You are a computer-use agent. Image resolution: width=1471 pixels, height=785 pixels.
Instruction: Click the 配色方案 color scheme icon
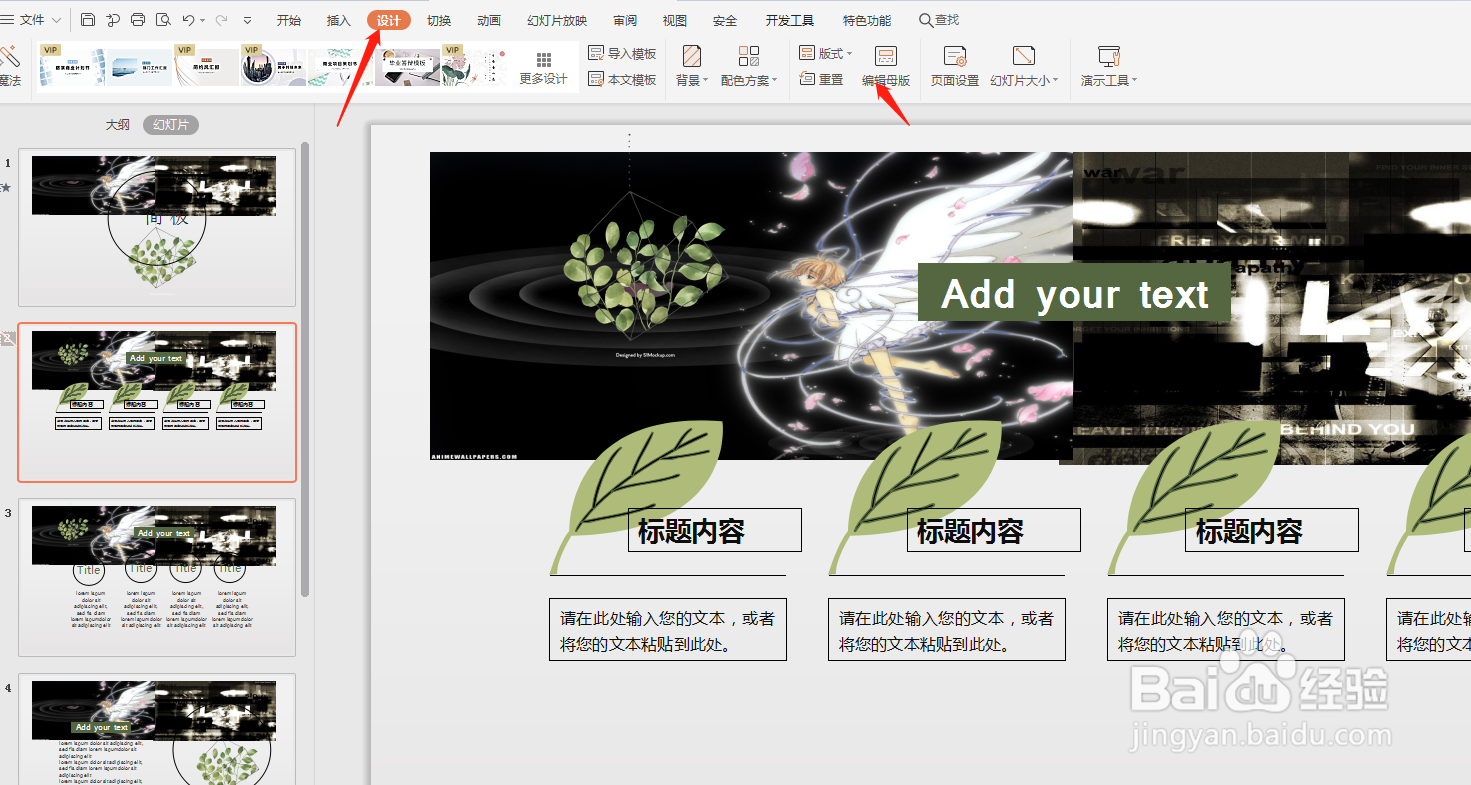coord(749,55)
